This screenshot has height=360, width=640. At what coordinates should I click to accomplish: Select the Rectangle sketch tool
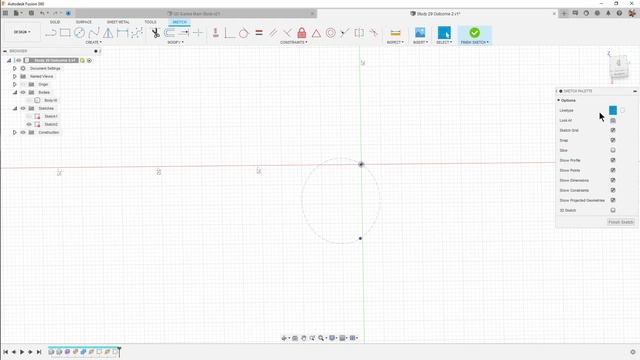pos(65,33)
